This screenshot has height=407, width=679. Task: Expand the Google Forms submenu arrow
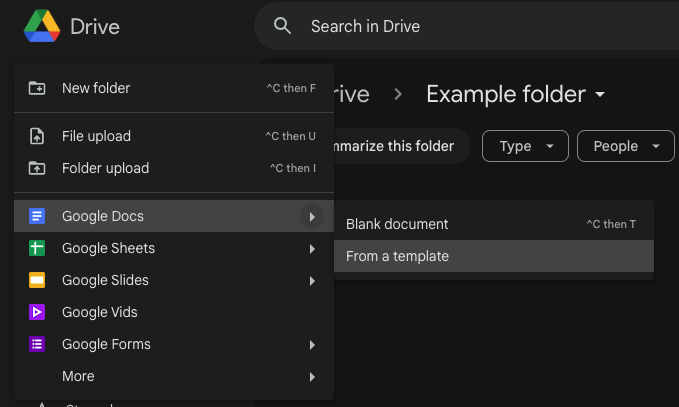[312, 345]
